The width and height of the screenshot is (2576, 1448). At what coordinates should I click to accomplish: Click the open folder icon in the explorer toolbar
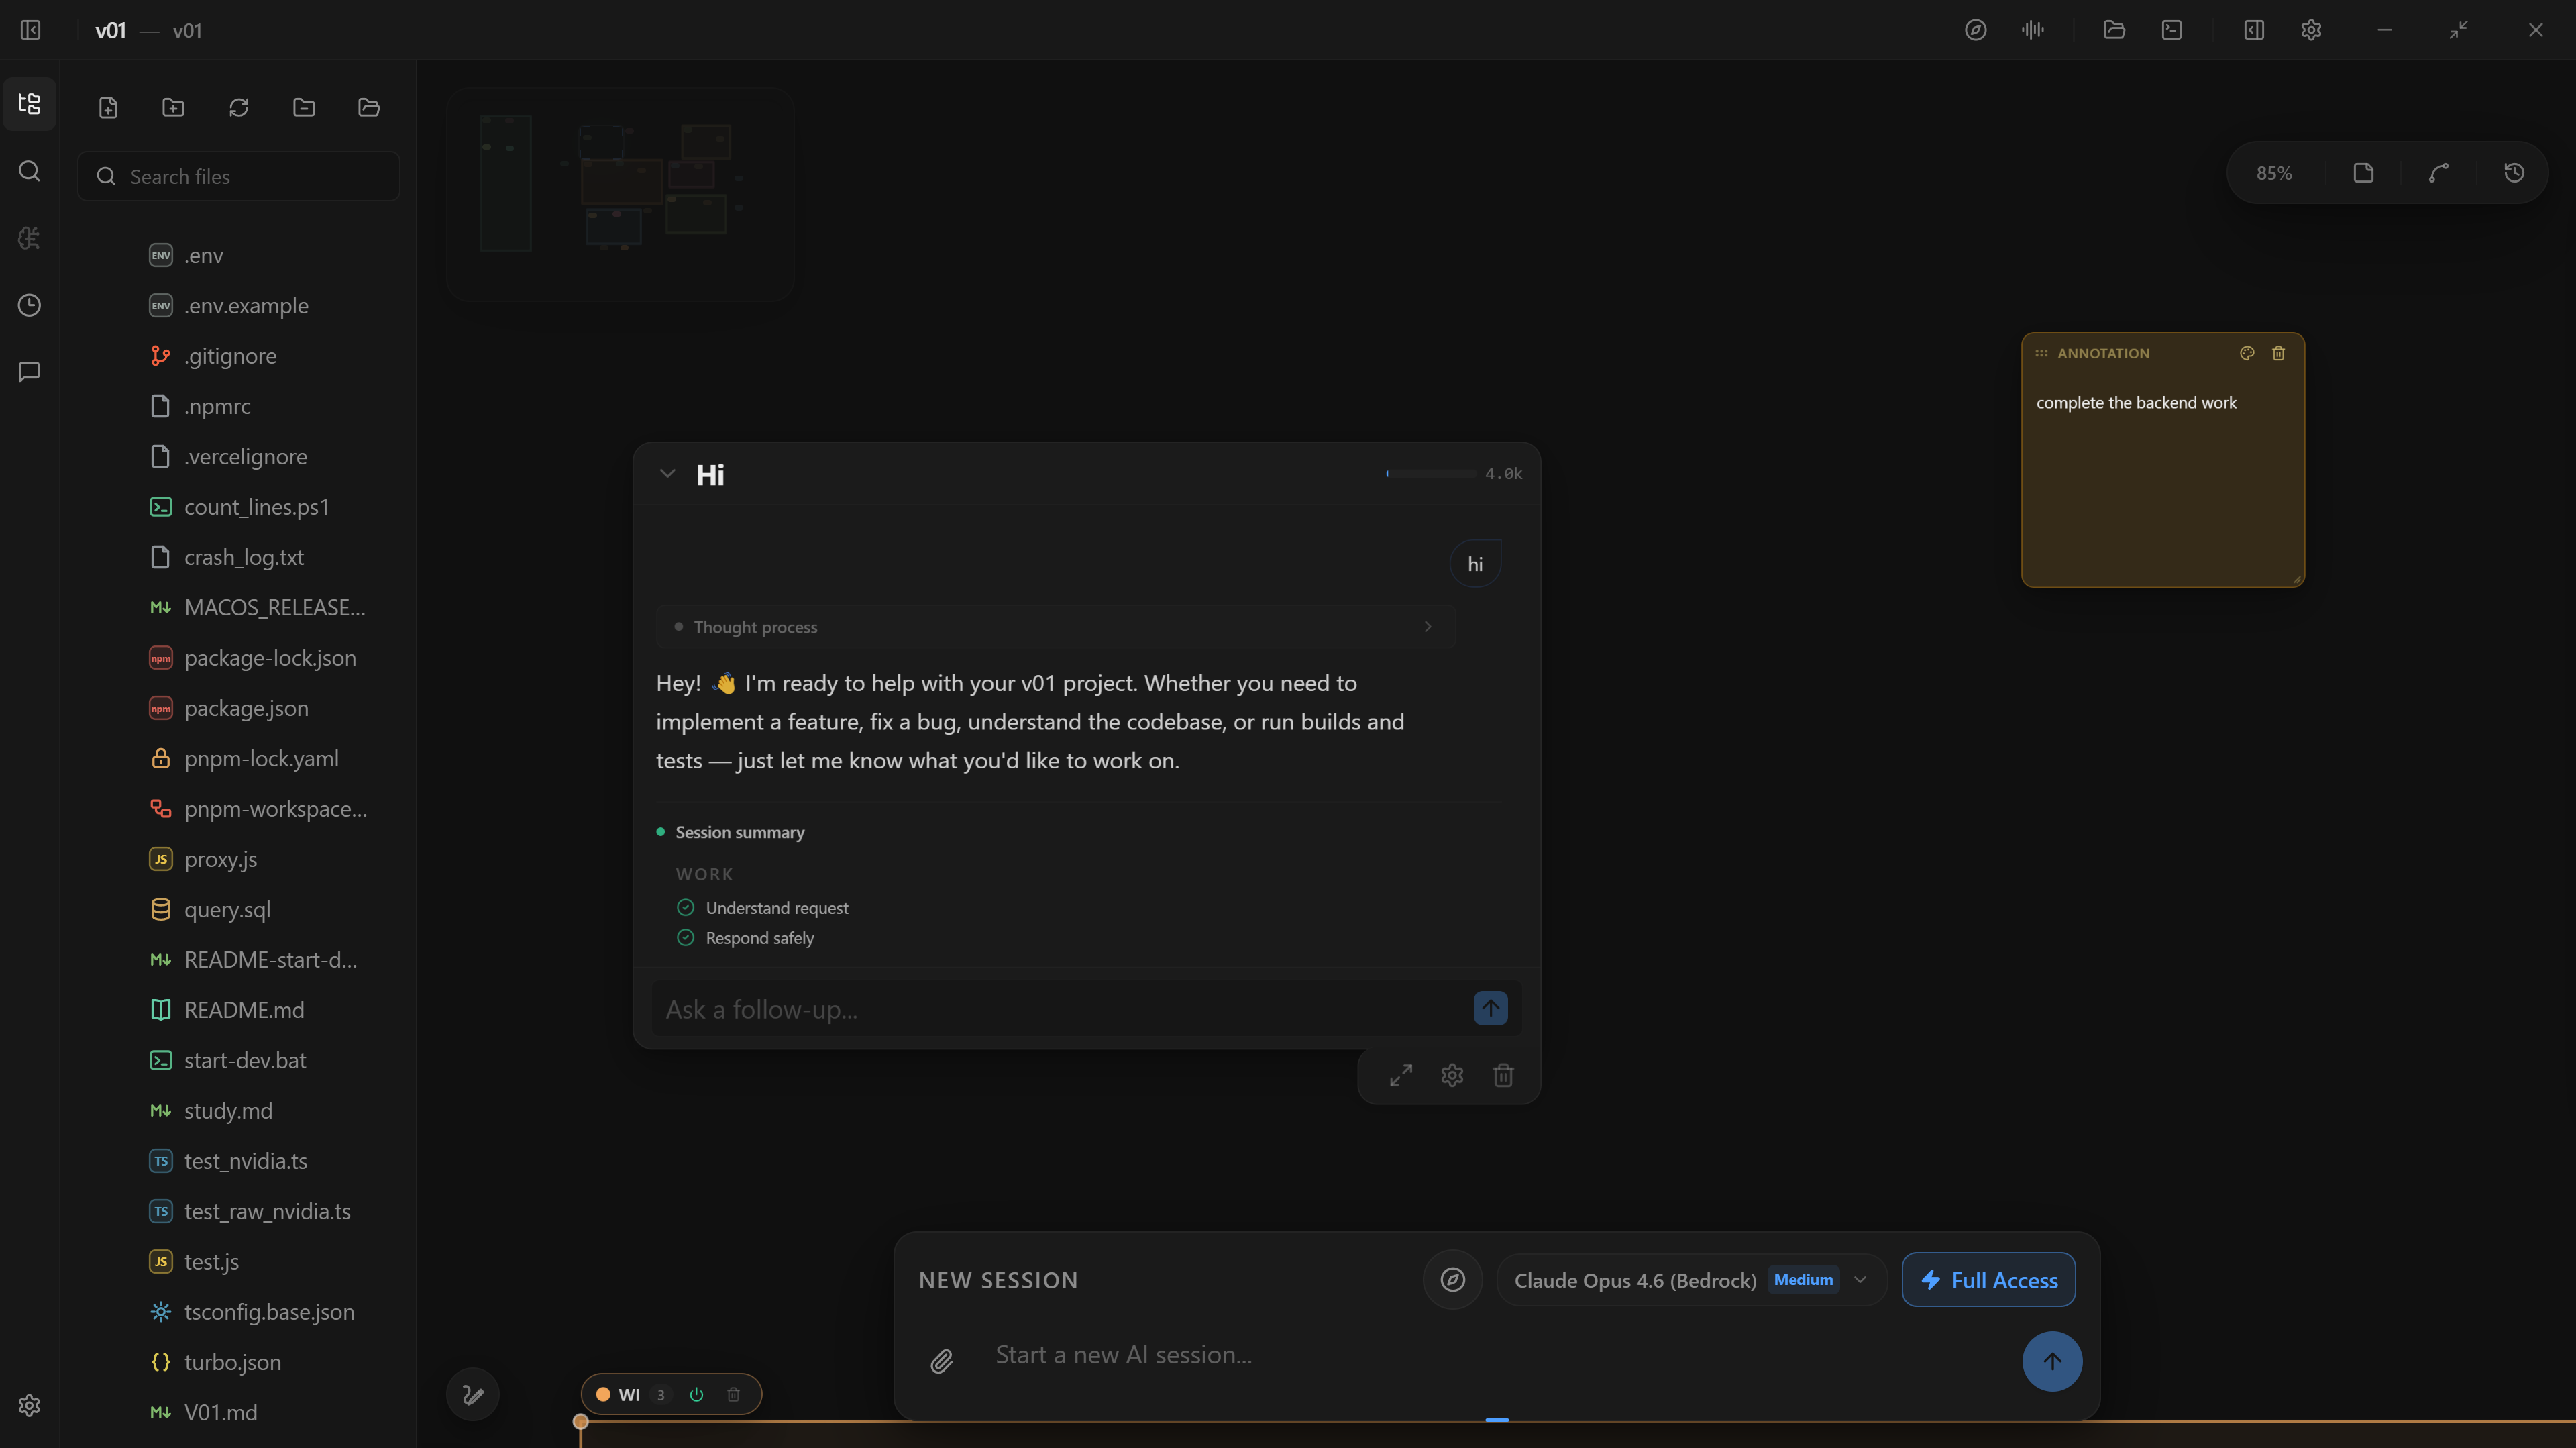[369, 107]
